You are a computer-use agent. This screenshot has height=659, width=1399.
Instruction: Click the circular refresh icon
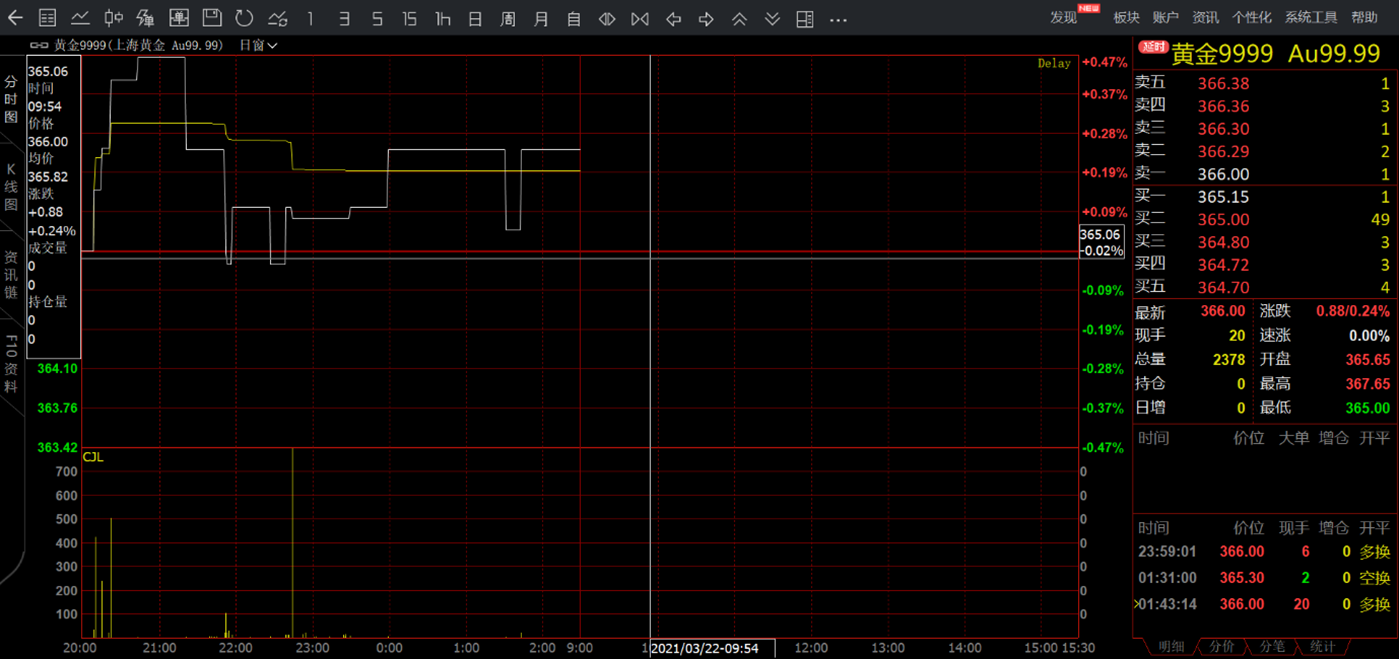pyautogui.click(x=244, y=18)
